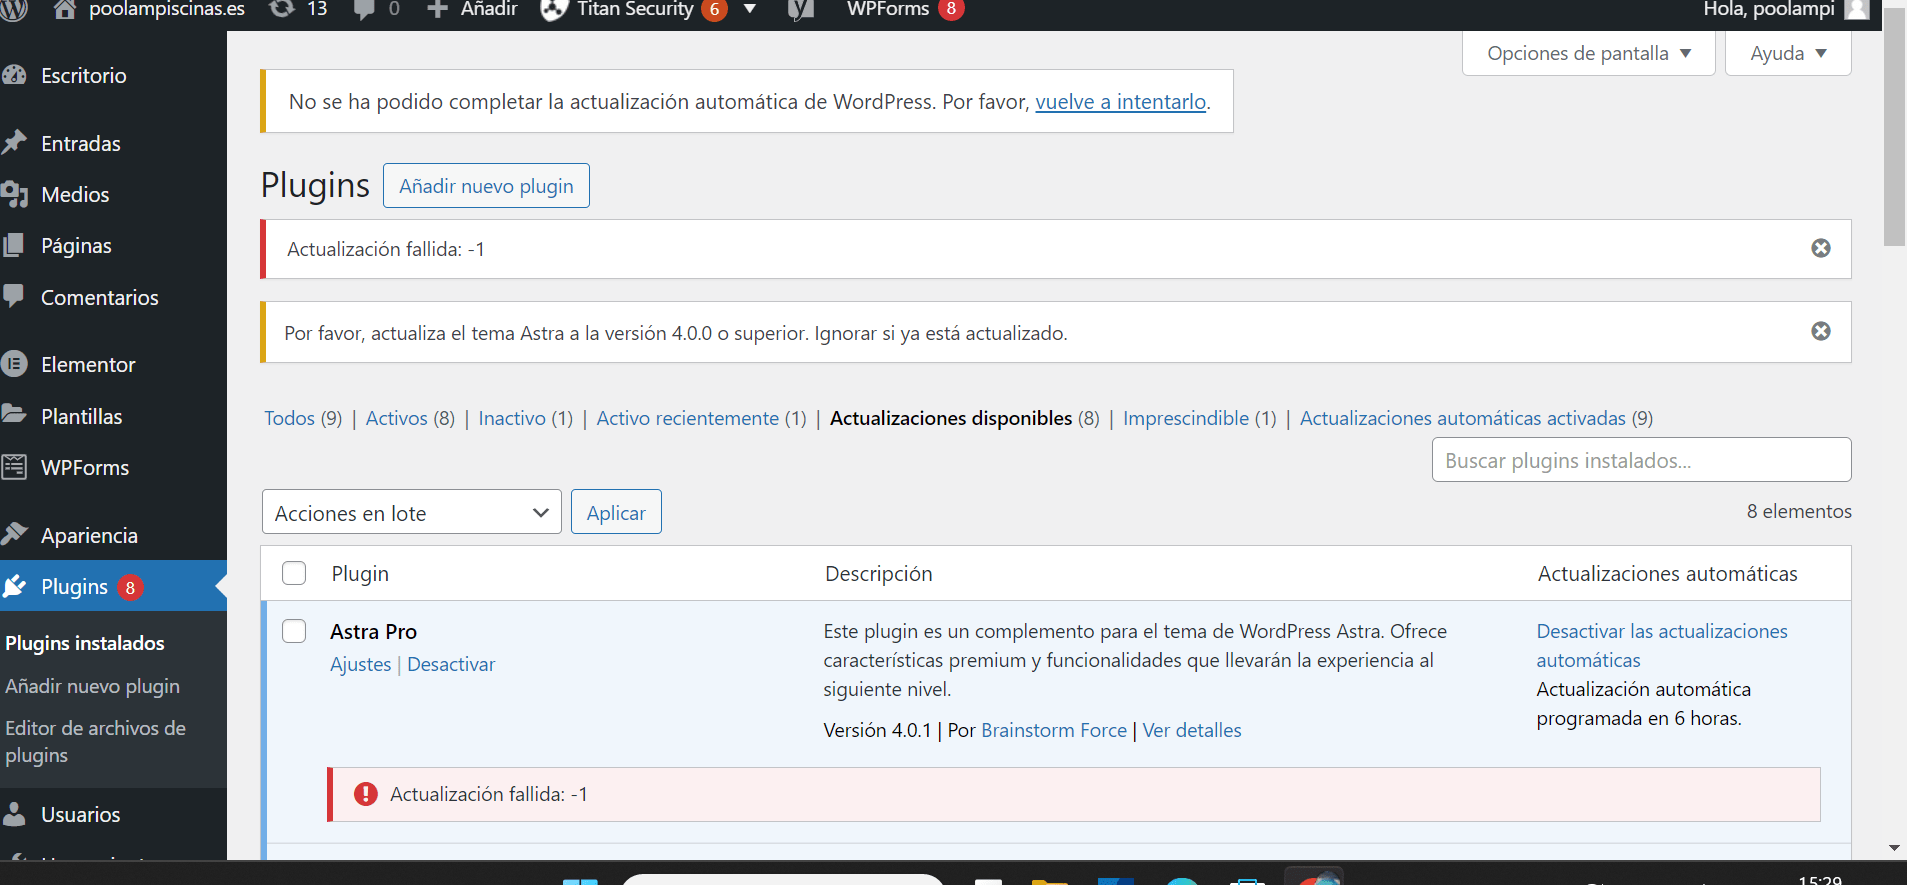1907x885 pixels.
Task: Click Desactivar under Astra Pro
Action: [451, 664]
